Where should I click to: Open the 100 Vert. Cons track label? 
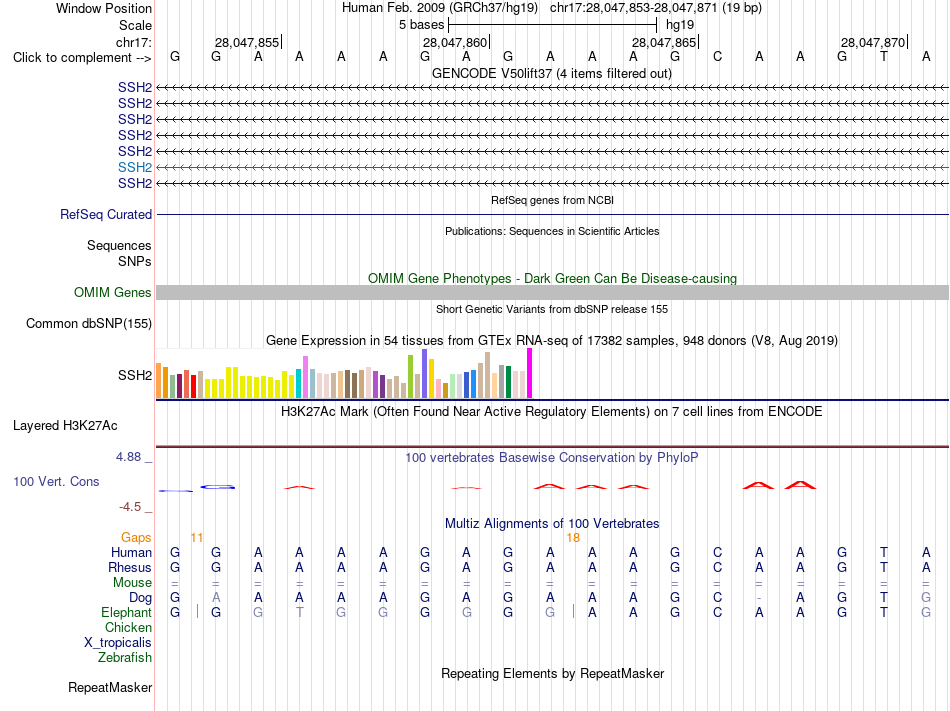(56, 481)
